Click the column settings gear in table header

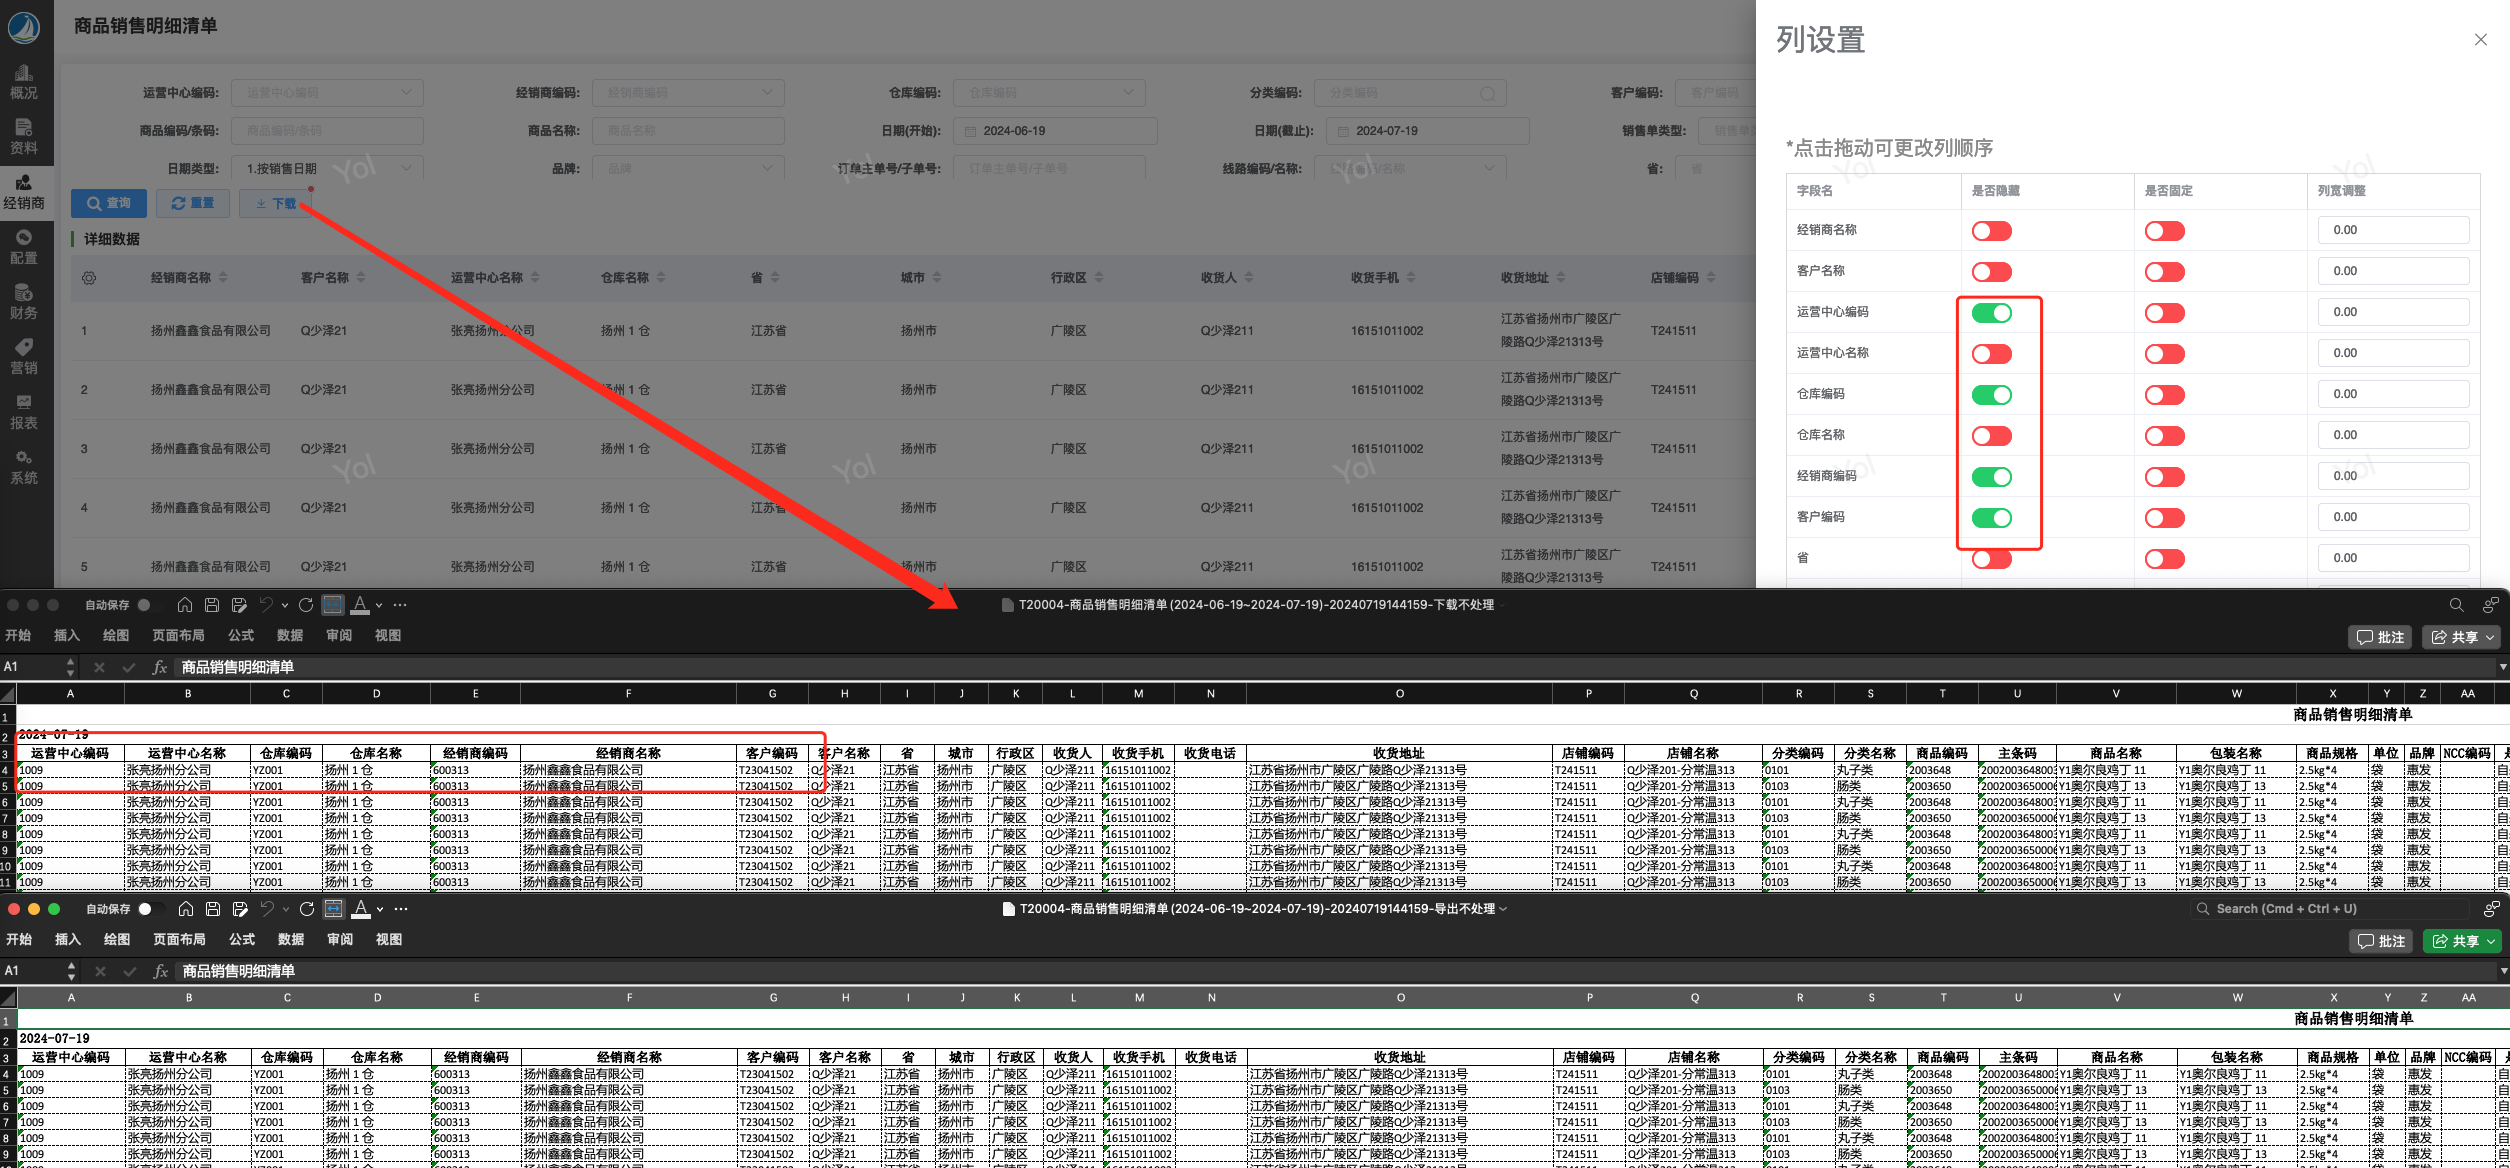(x=89, y=278)
